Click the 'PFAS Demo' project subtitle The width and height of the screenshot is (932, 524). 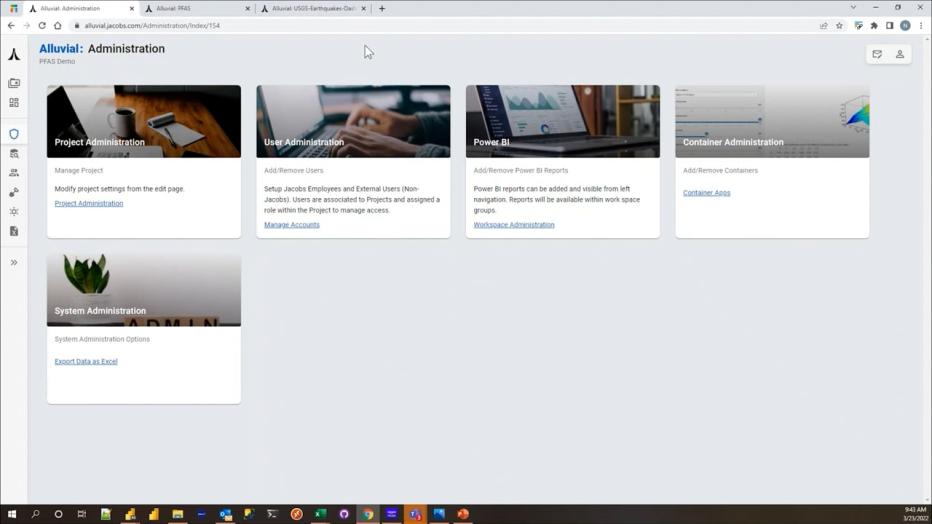pos(57,61)
